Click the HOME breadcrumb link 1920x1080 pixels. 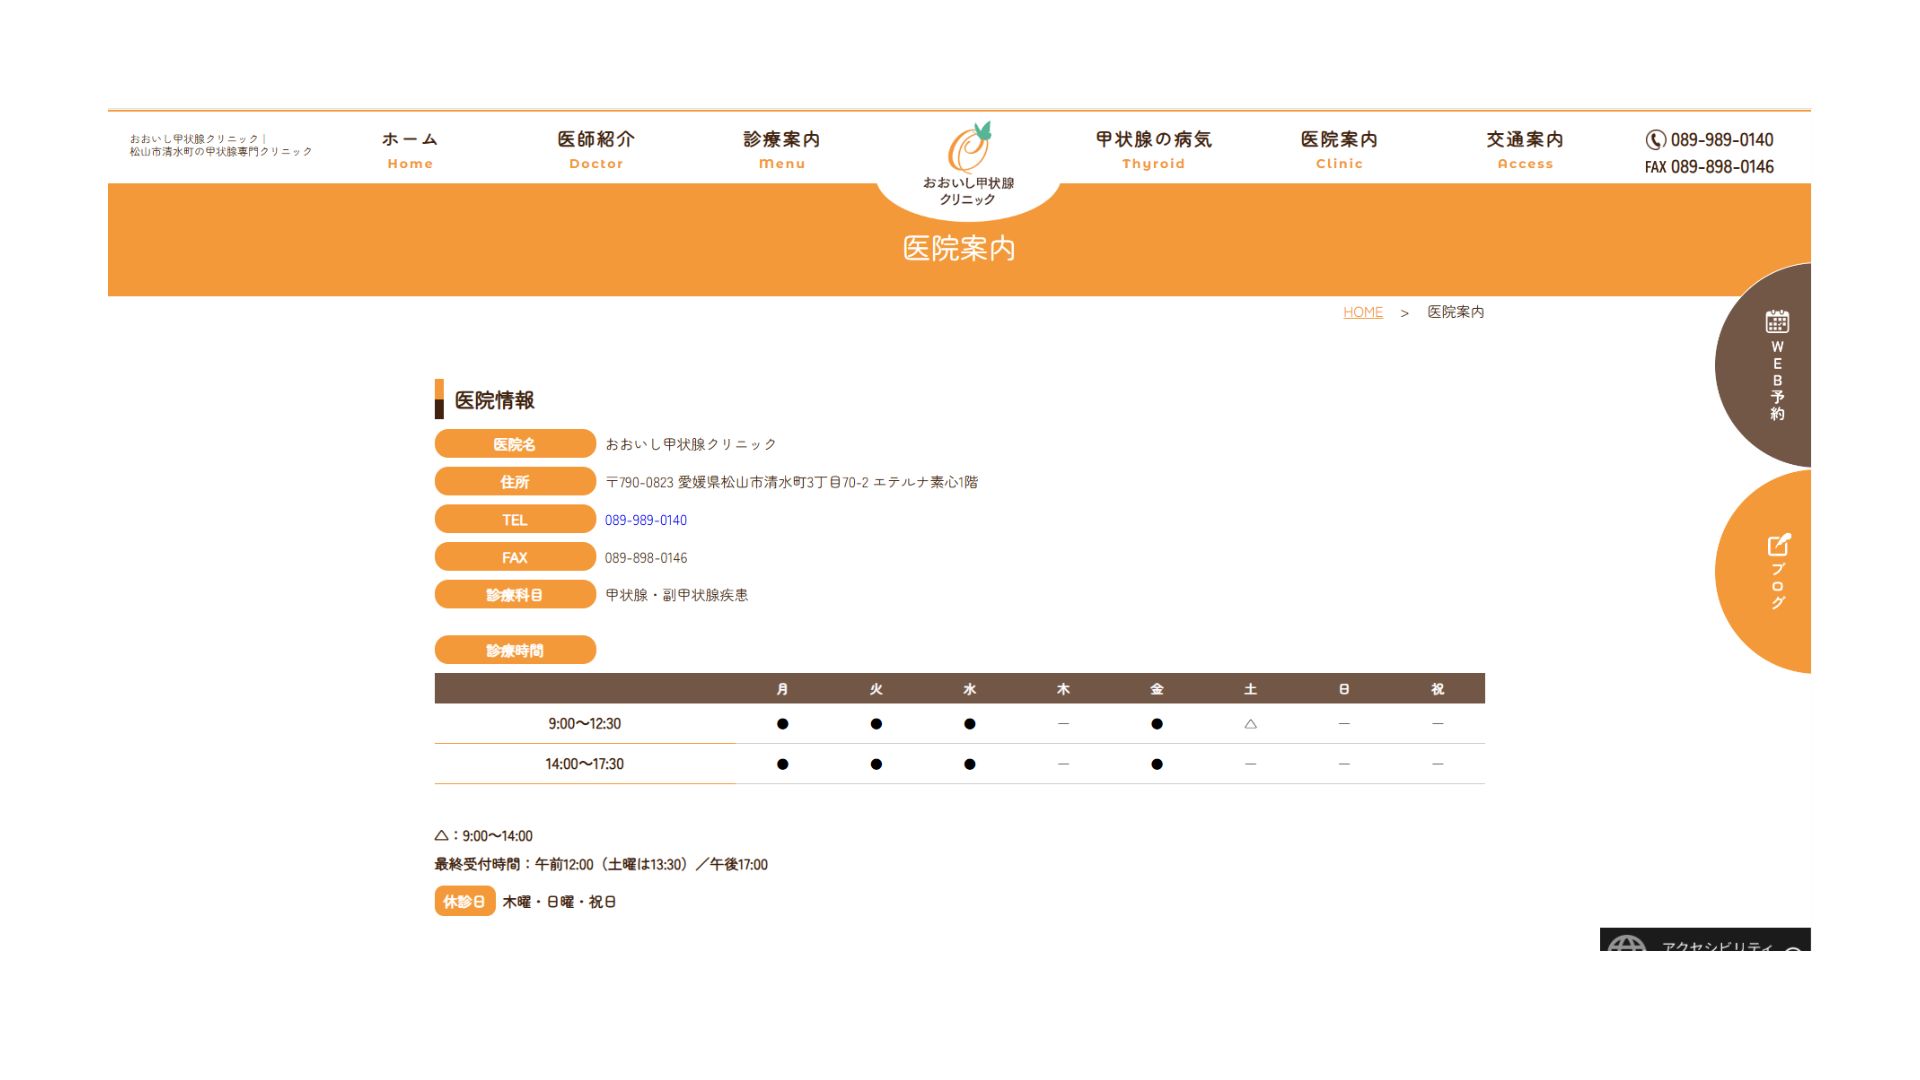point(1362,312)
